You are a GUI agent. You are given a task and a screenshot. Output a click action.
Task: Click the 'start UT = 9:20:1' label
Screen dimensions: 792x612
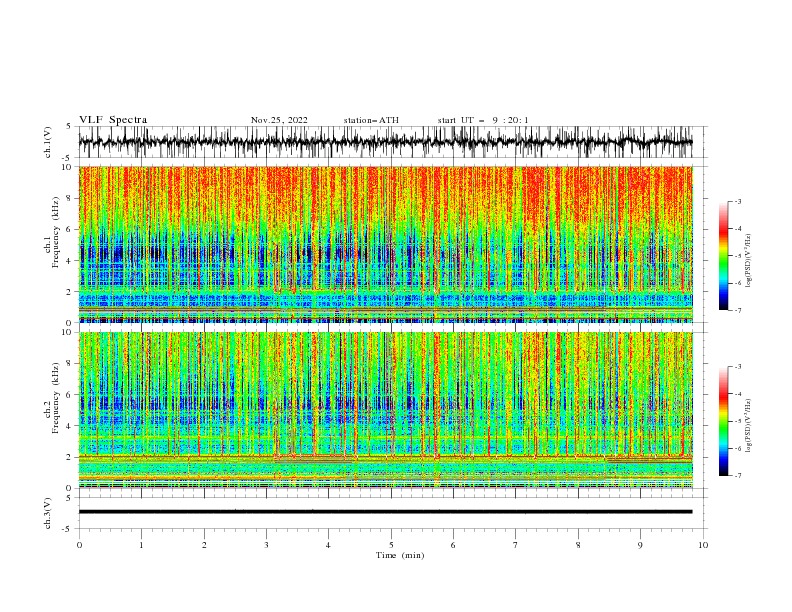(x=483, y=120)
